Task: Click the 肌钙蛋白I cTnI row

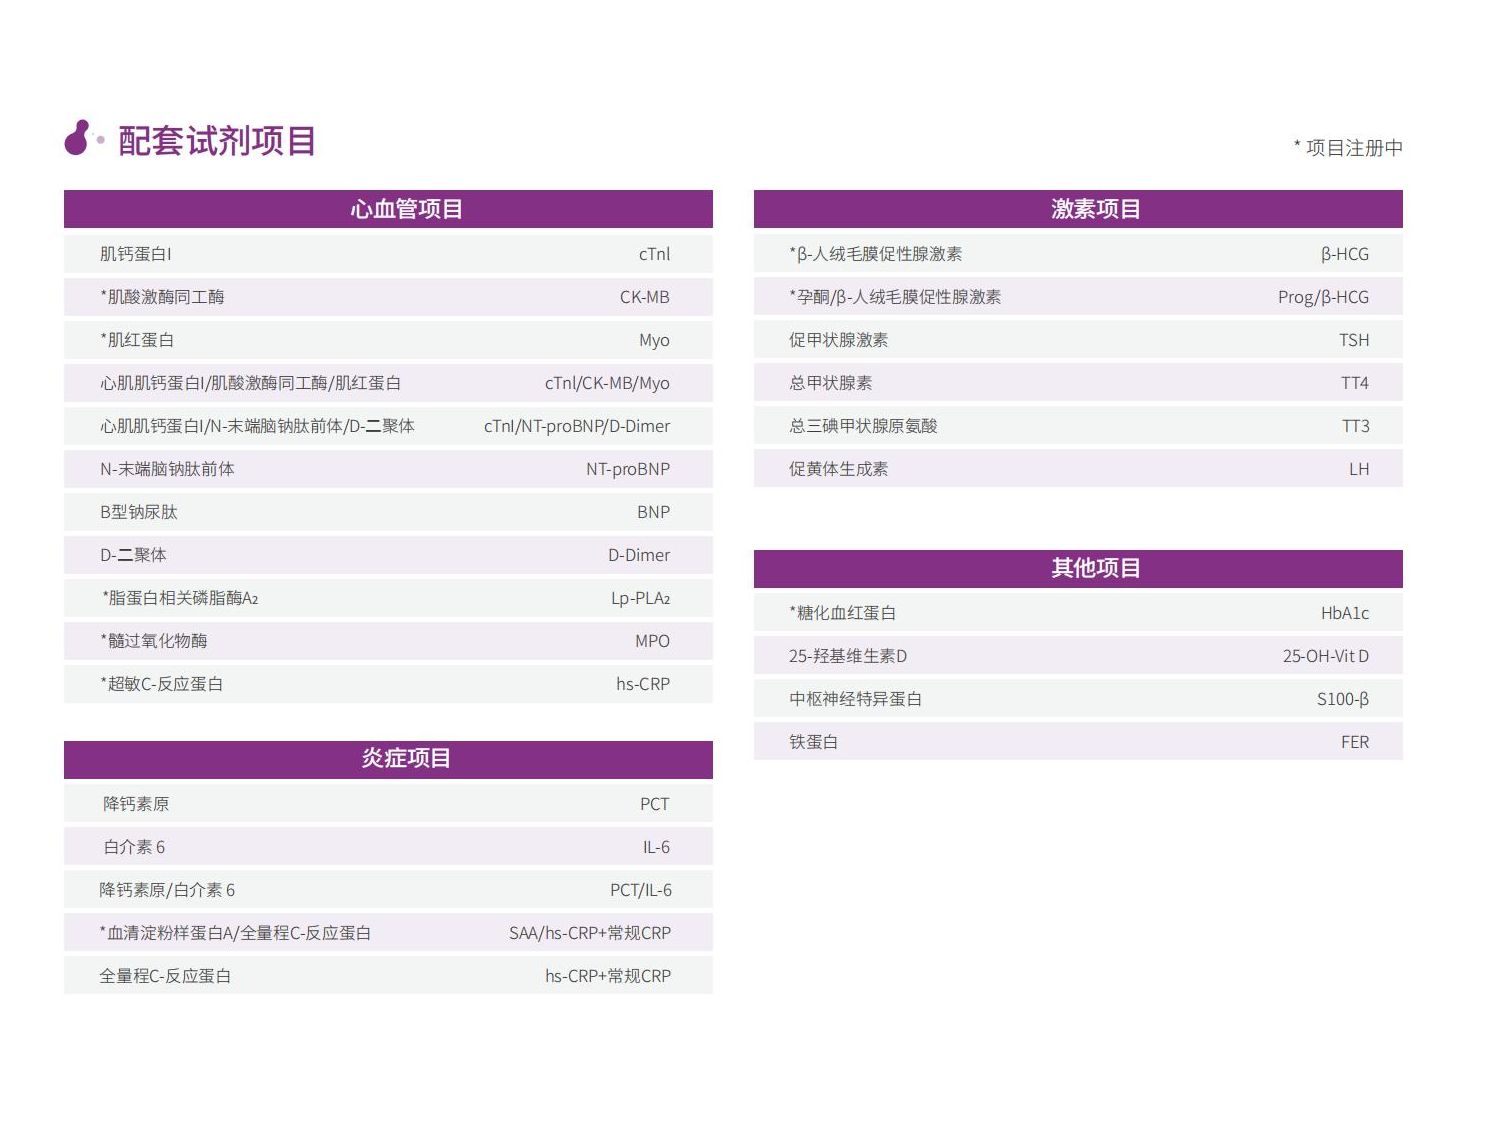Action: (x=388, y=254)
